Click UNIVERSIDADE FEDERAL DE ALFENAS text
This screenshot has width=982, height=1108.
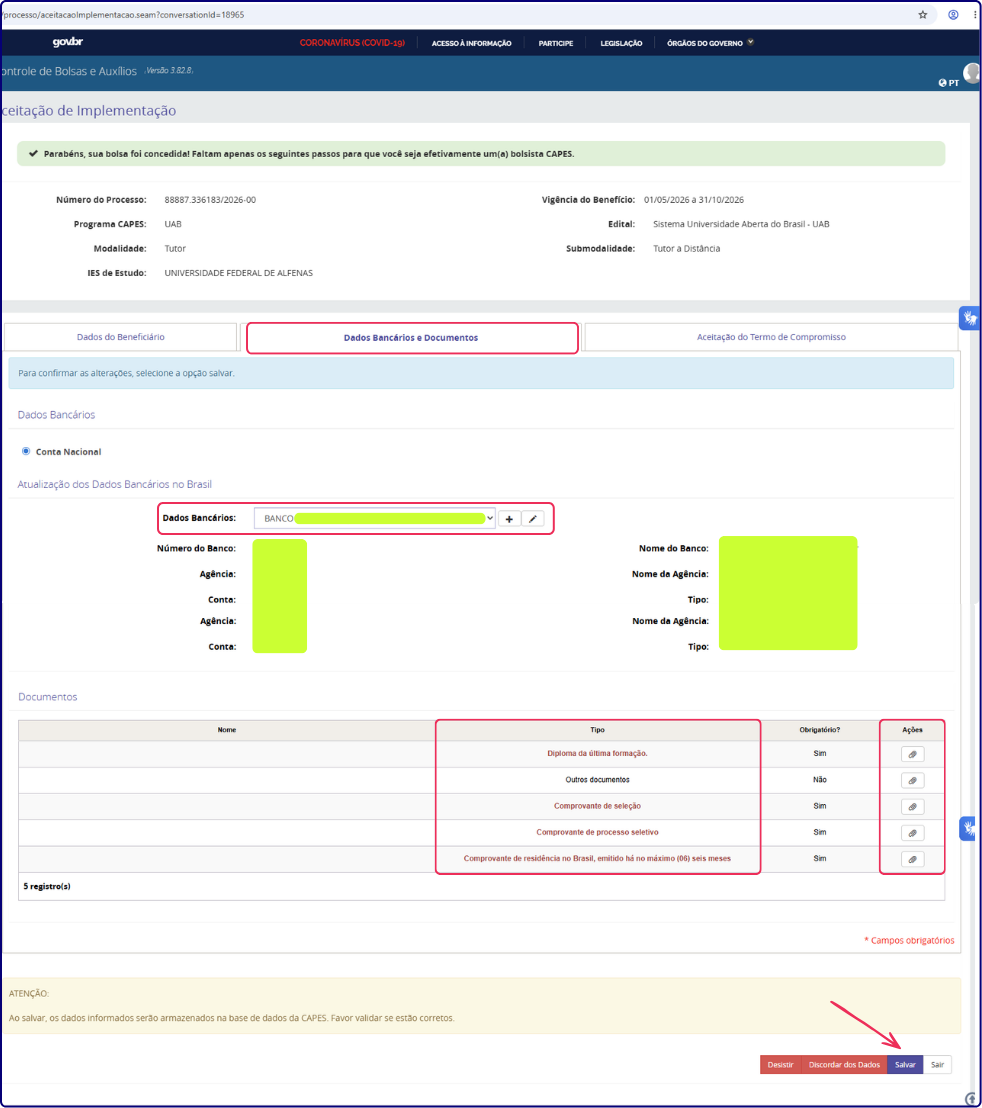pos(238,273)
